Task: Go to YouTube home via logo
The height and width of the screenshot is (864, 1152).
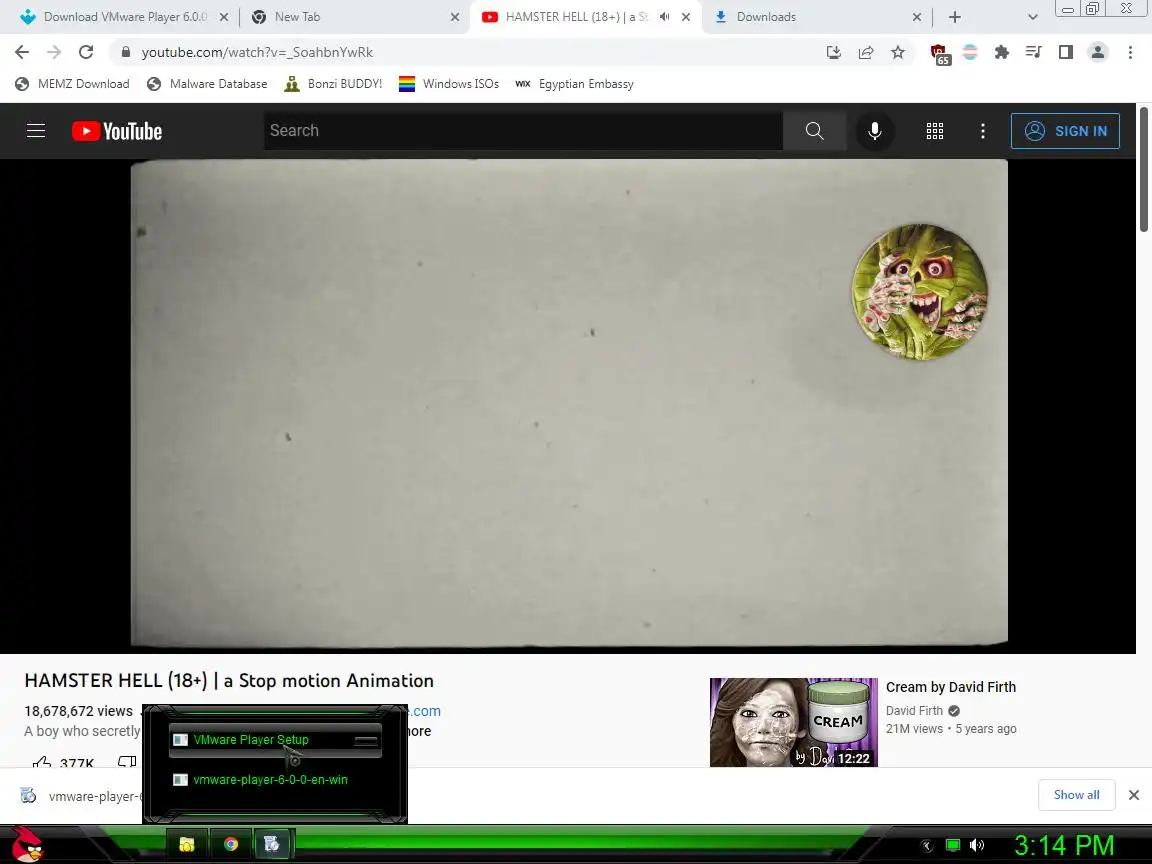Action: click(117, 131)
